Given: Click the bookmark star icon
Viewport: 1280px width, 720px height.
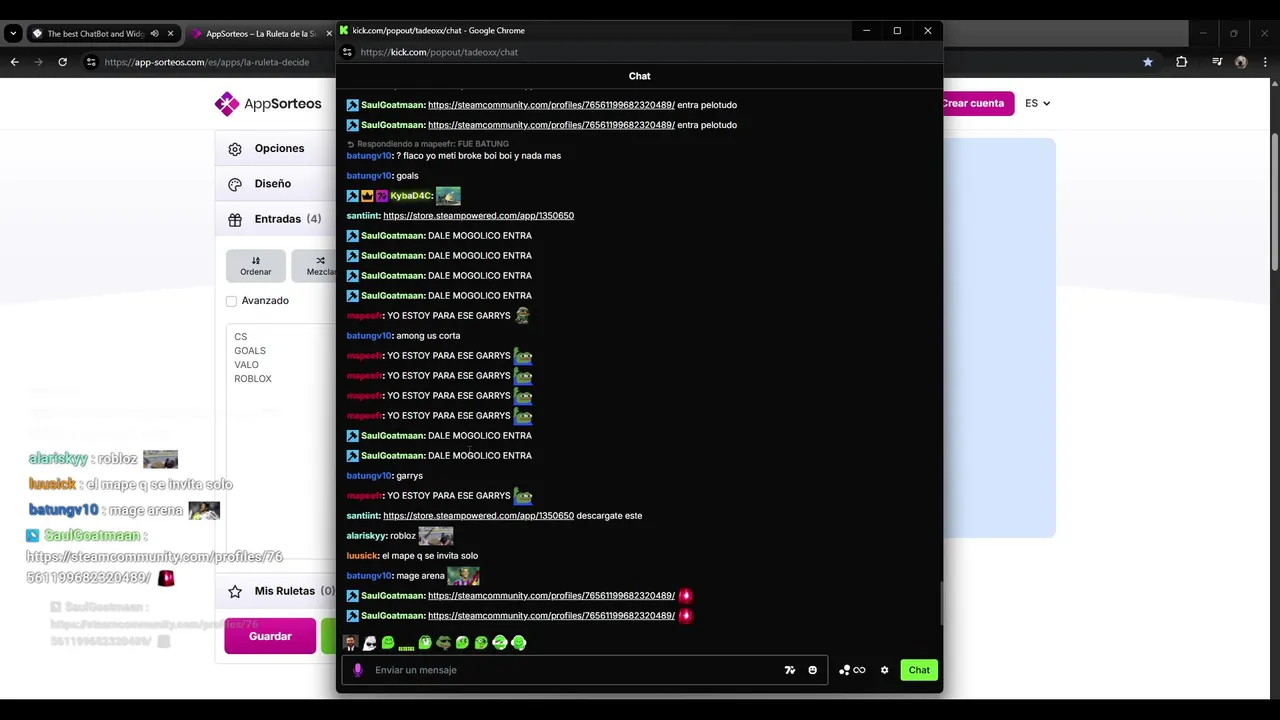Looking at the screenshot, I should click(x=1148, y=62).
